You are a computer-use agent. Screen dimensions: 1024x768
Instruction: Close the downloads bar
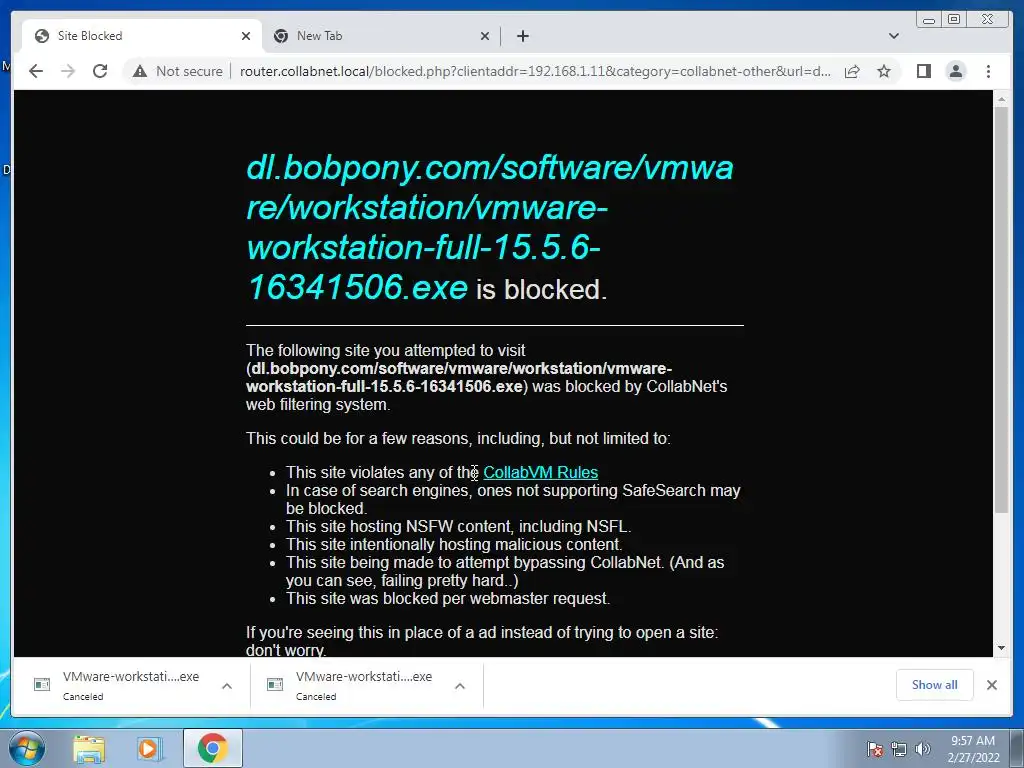pos(991,684)
